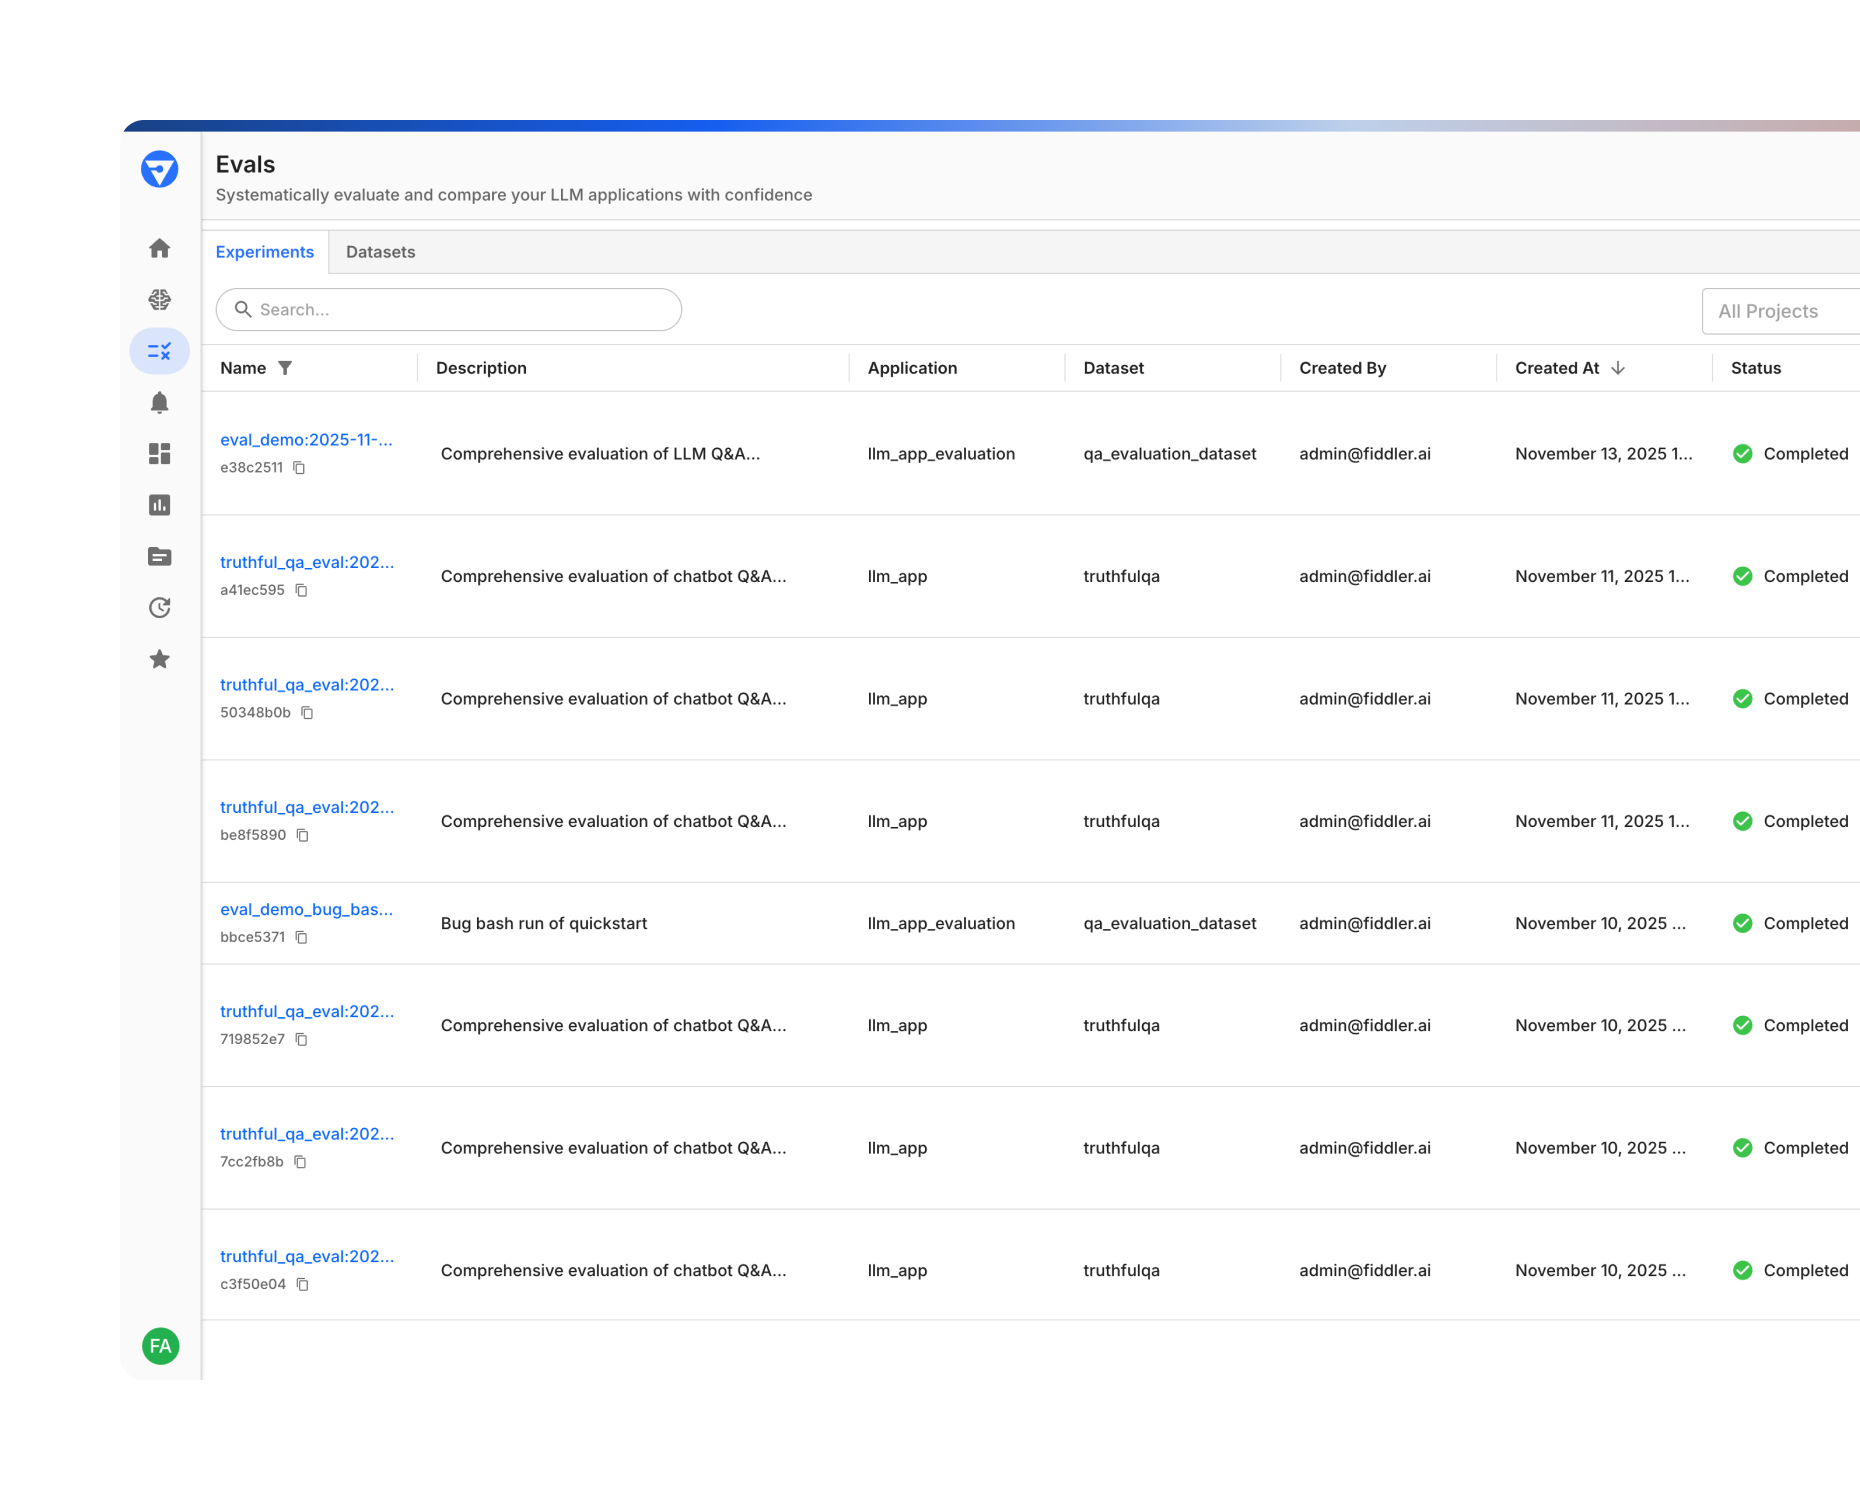1860x1500 pixels.
Task: Click llm_app_evaluation in e38c2511 row
Action: tap(941, 454)
